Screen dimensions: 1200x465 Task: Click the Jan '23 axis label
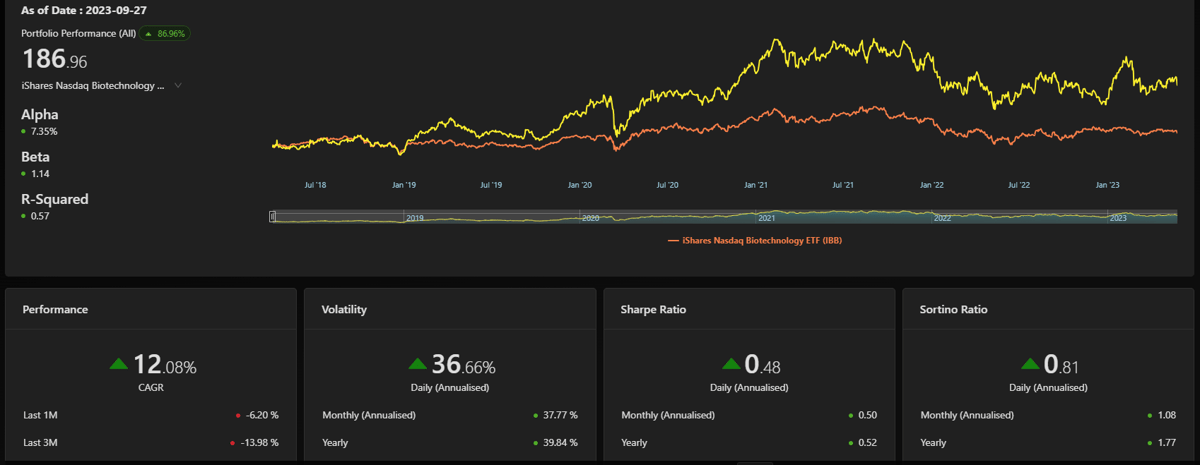[1107, 185]
